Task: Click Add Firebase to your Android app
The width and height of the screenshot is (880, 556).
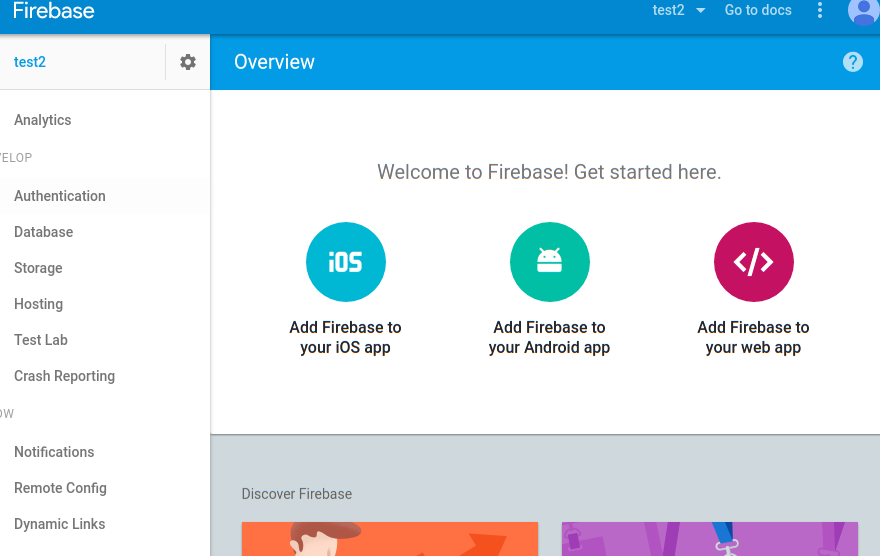Action: (x=549, y=337)
